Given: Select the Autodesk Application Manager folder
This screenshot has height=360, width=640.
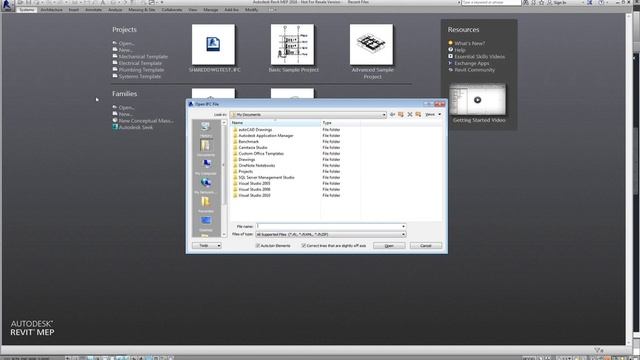Looking at the screenshot, I should point(266,136).
